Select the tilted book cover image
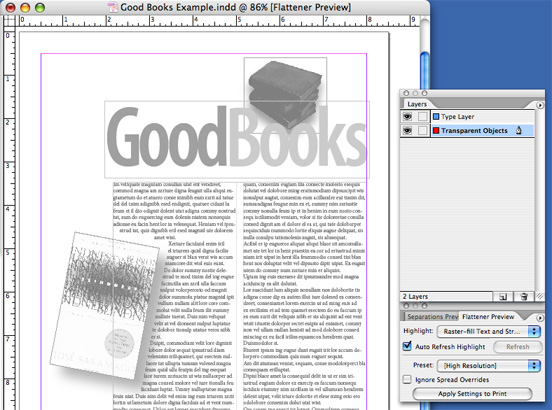552x410 pixels. pos(105,305)
